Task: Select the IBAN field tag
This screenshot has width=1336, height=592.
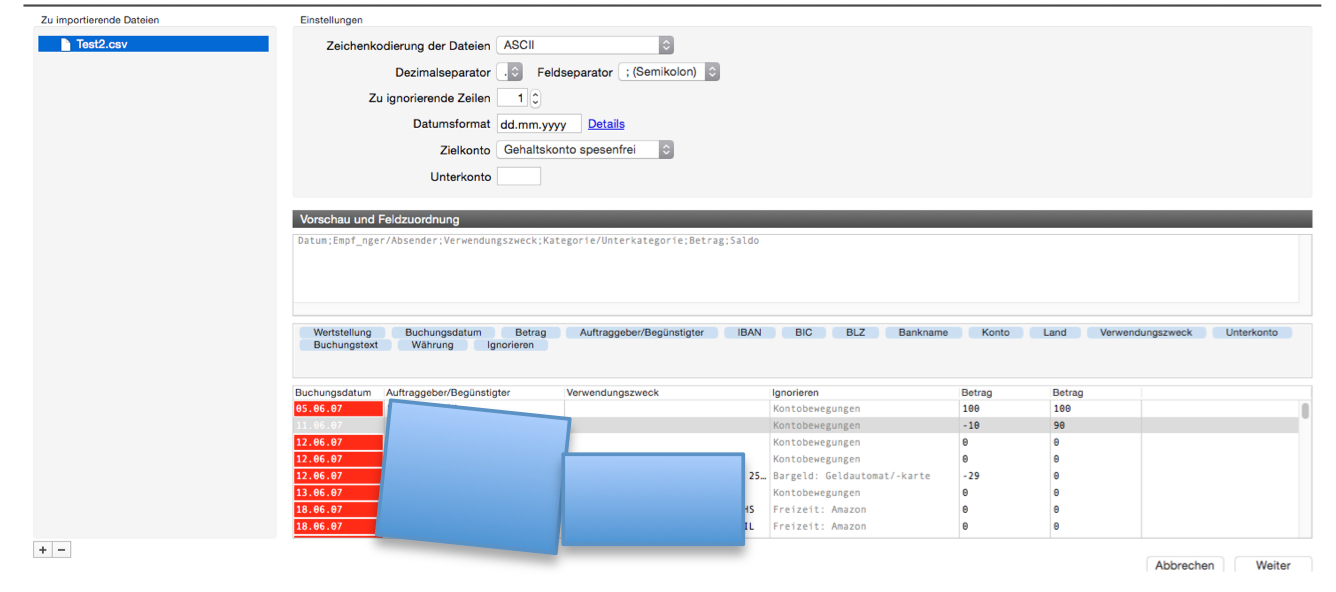Action: tap(749, 333)
